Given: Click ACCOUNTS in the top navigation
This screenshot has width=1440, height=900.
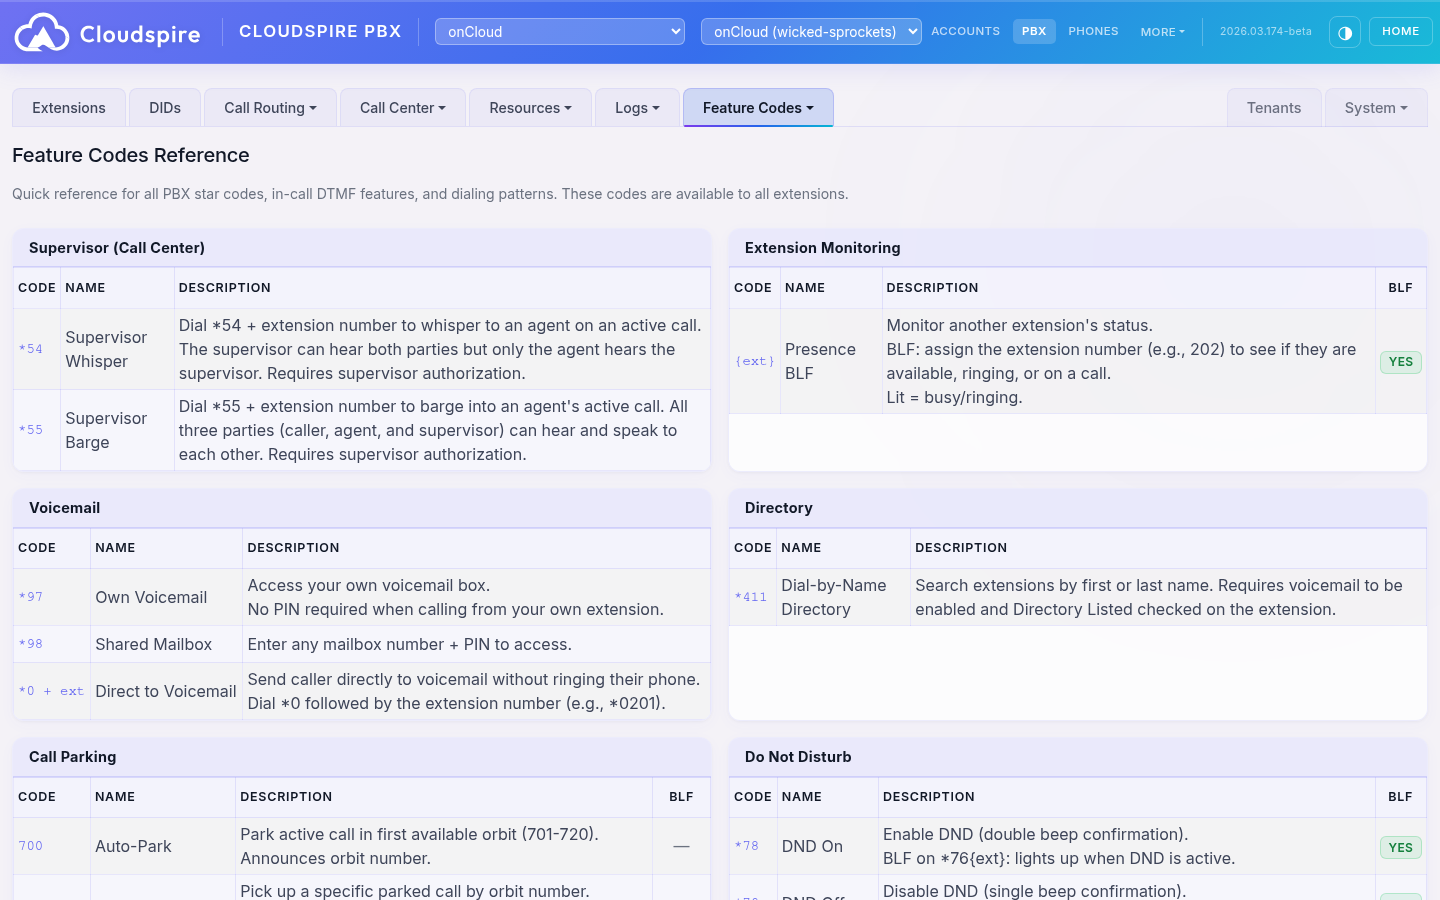Looking at the screenshot, I should [x=965, y=31].
